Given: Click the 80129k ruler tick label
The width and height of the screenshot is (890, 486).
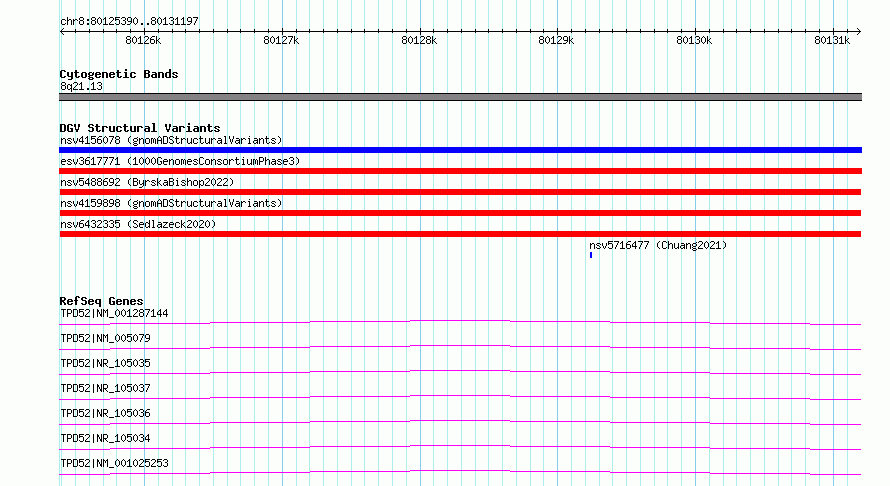Looking at the screenshot, I should 556,40.
